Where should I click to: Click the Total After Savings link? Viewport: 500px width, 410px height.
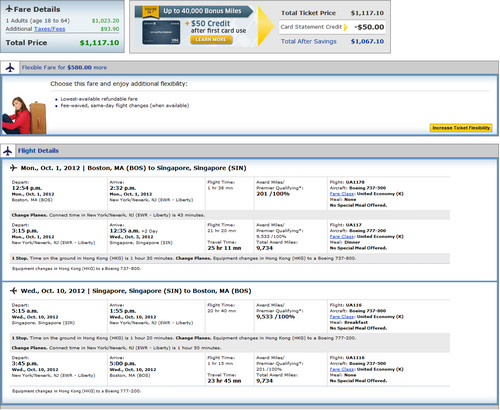(x=309, y=41)
